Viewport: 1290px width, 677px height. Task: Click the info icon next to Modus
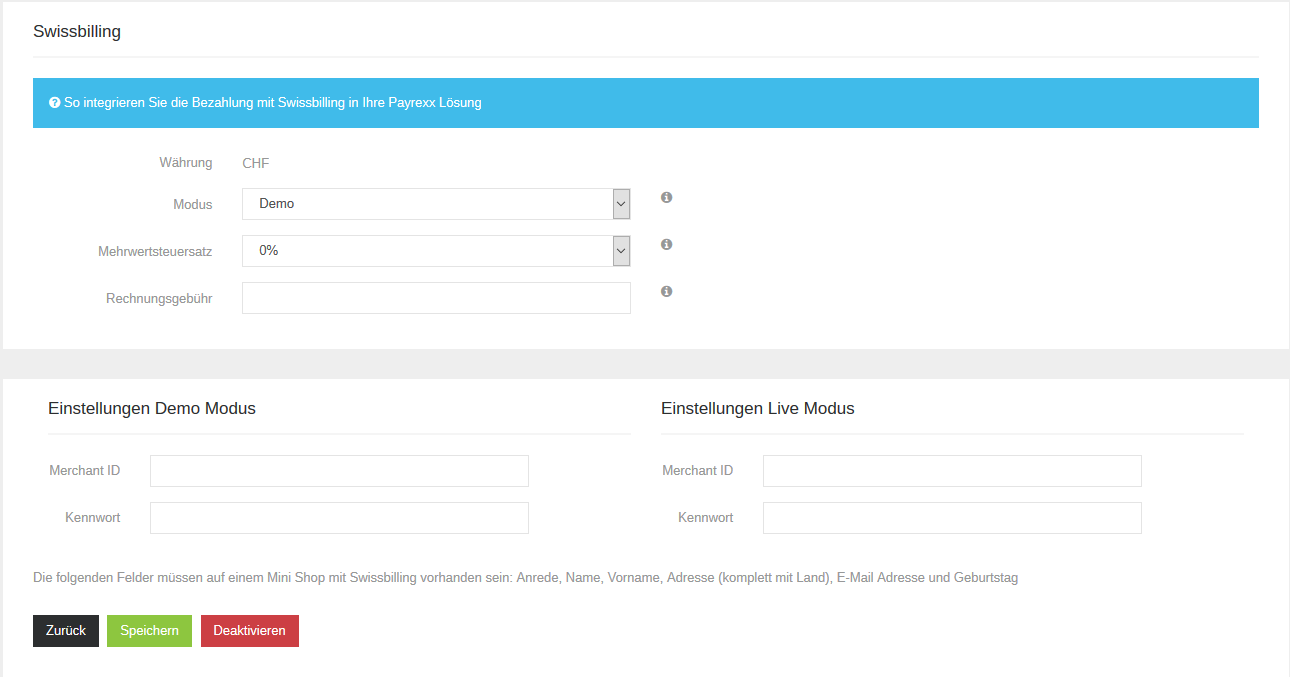pyautogui.click(x=666, y=197)
